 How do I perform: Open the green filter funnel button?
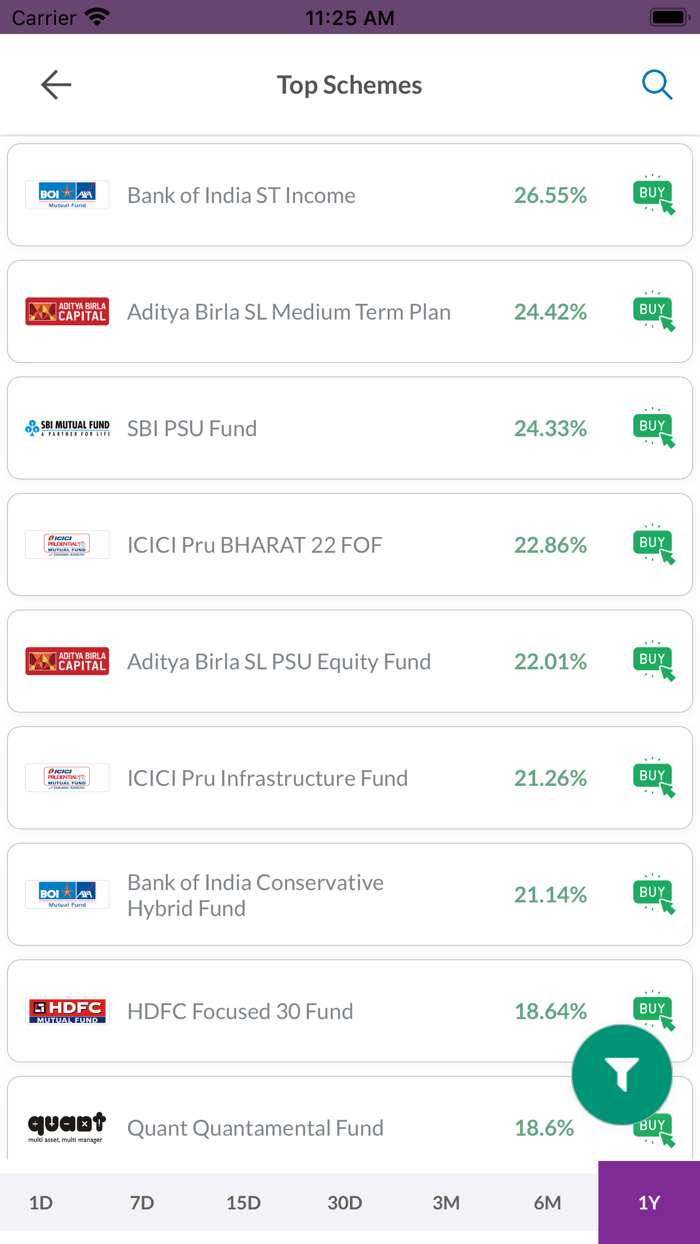(621, 1075)
